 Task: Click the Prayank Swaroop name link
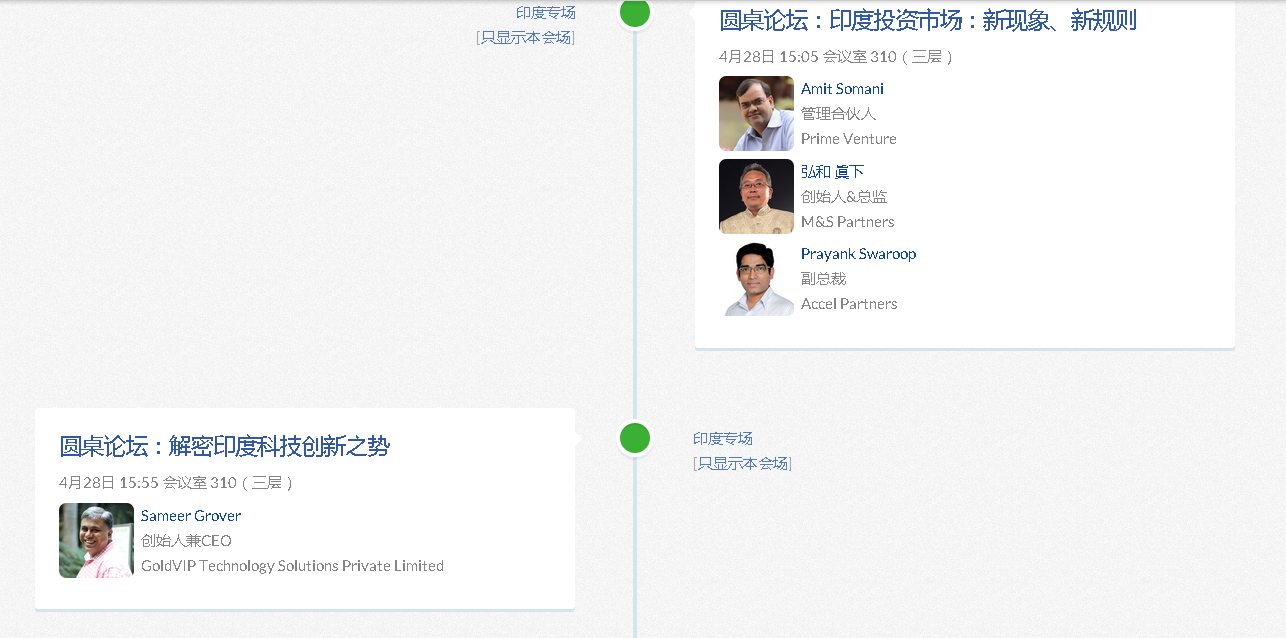pyautogui.click(x=858, y=254)
